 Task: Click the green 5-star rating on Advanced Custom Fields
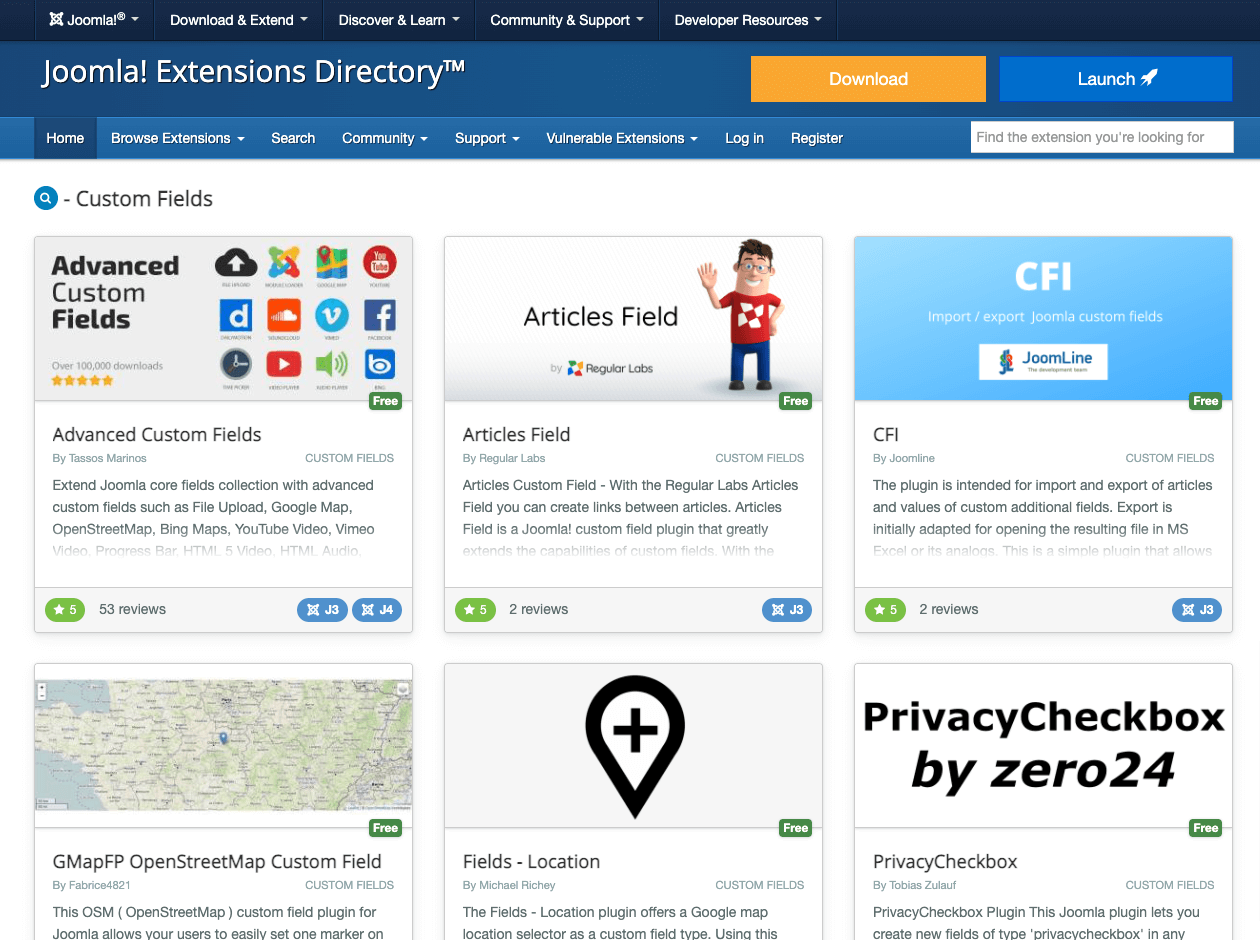point(65,609)
